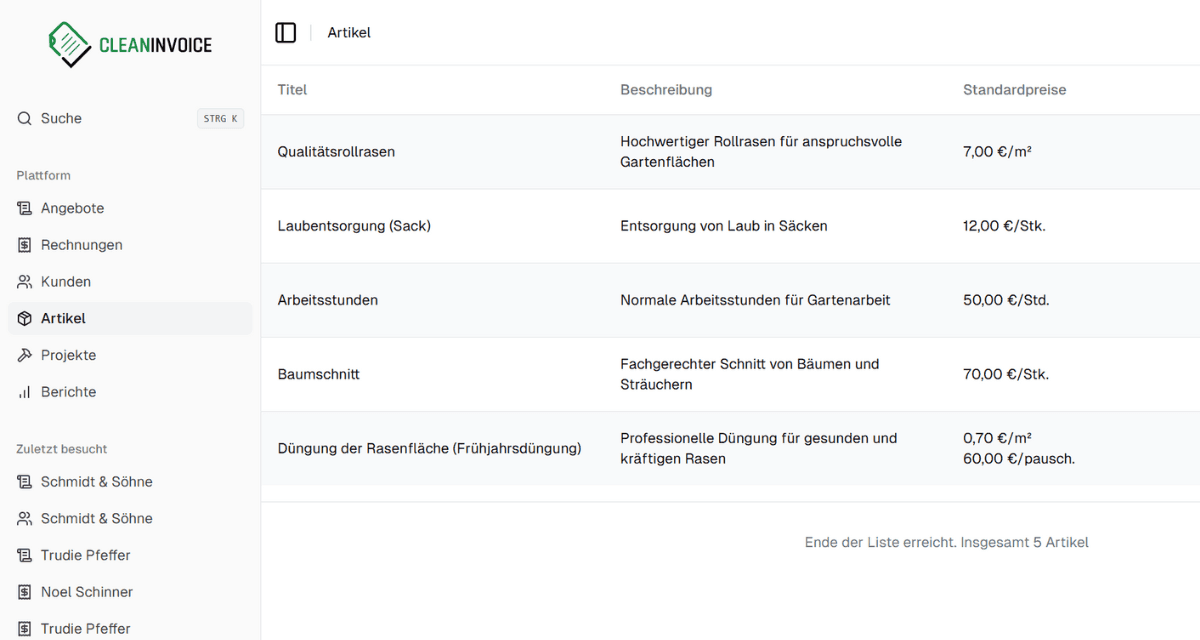The height and width of the screenshot is (640, 1200).
Task: Toggle the sidebar panel icon
Action: point(286,33)
